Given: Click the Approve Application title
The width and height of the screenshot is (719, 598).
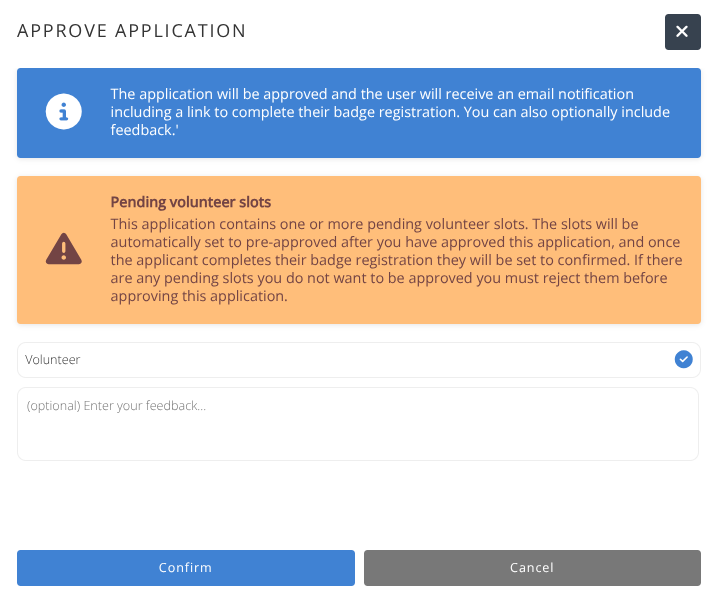Looking at the screenshot, I should pyautogui.click(x=132, y=31).
